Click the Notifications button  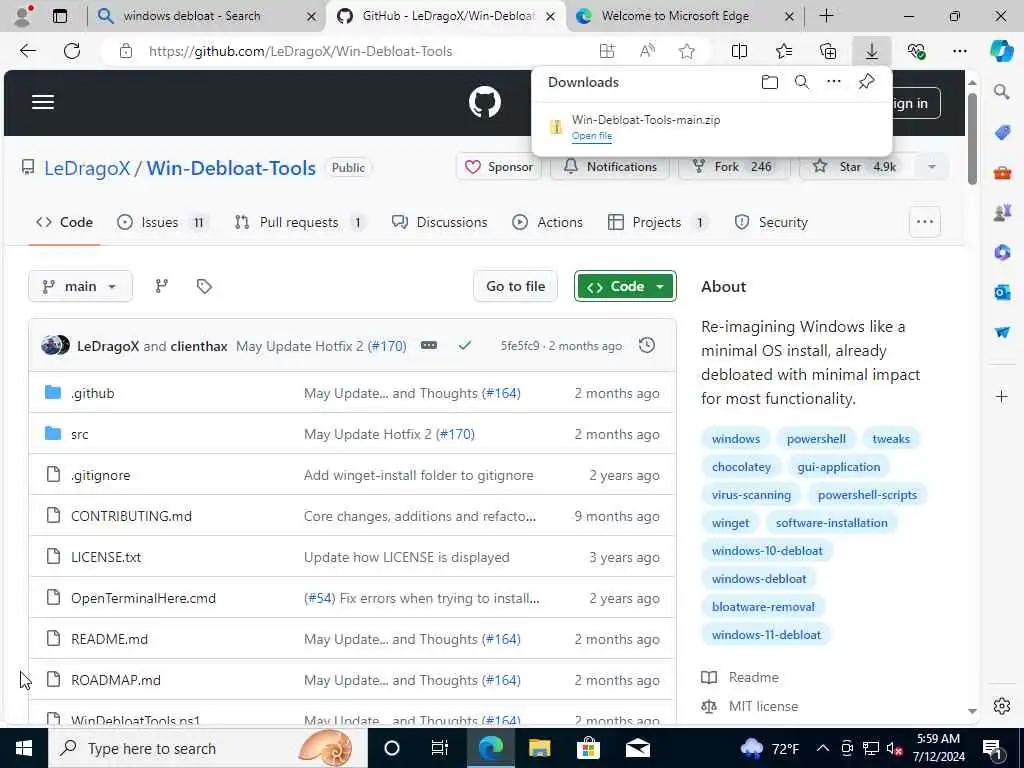point(610,167)
